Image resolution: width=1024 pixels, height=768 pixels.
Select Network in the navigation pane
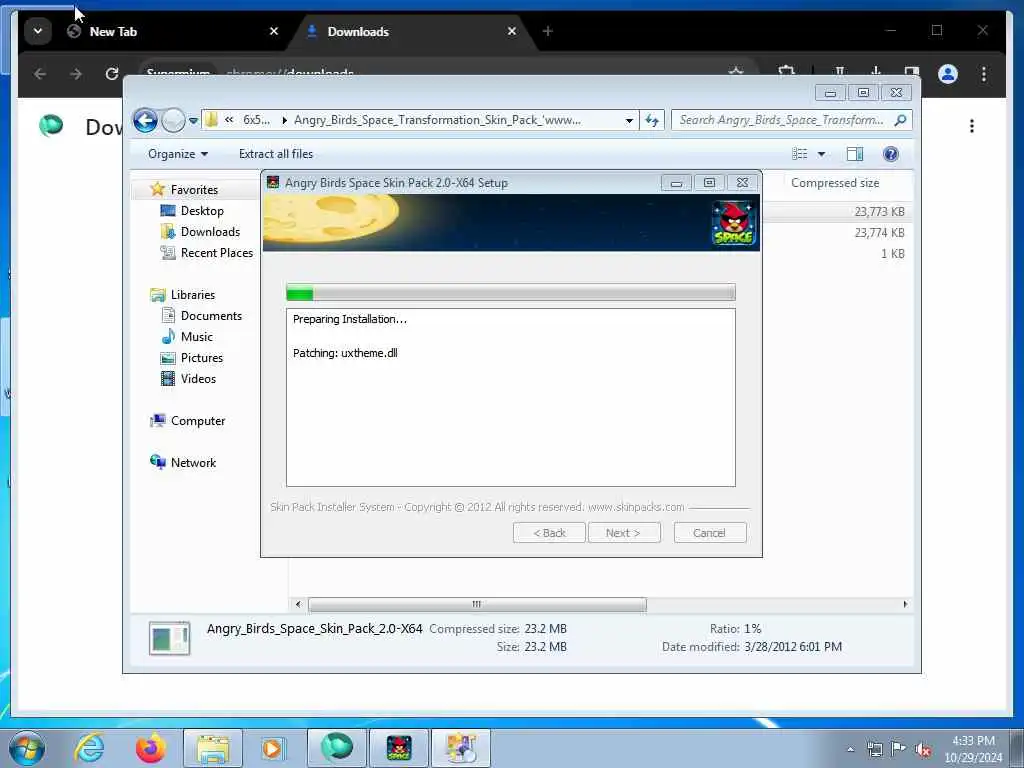(193, 462)
